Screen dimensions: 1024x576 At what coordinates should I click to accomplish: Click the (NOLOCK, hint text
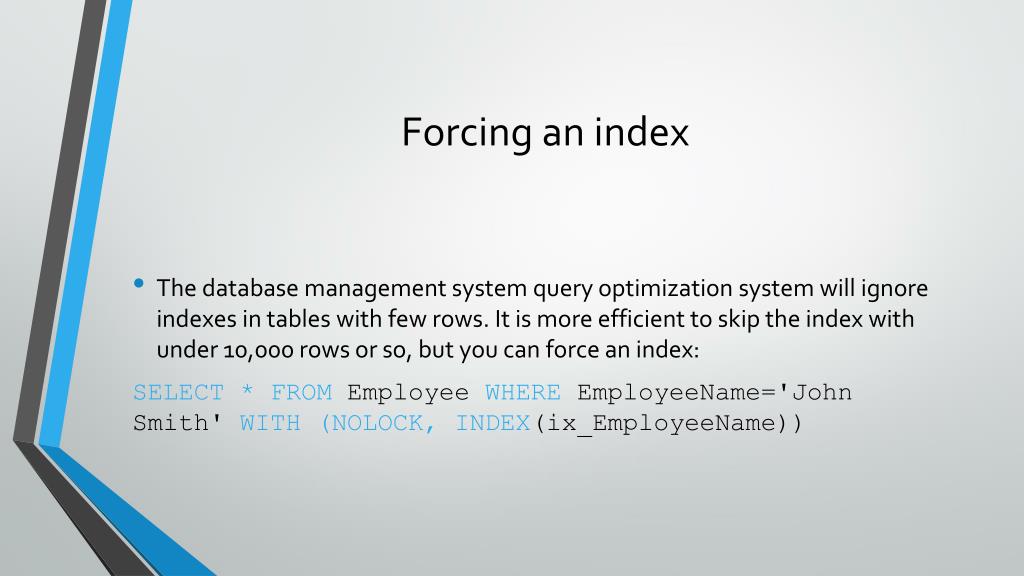pyautogui.click(x=378, y=424)
